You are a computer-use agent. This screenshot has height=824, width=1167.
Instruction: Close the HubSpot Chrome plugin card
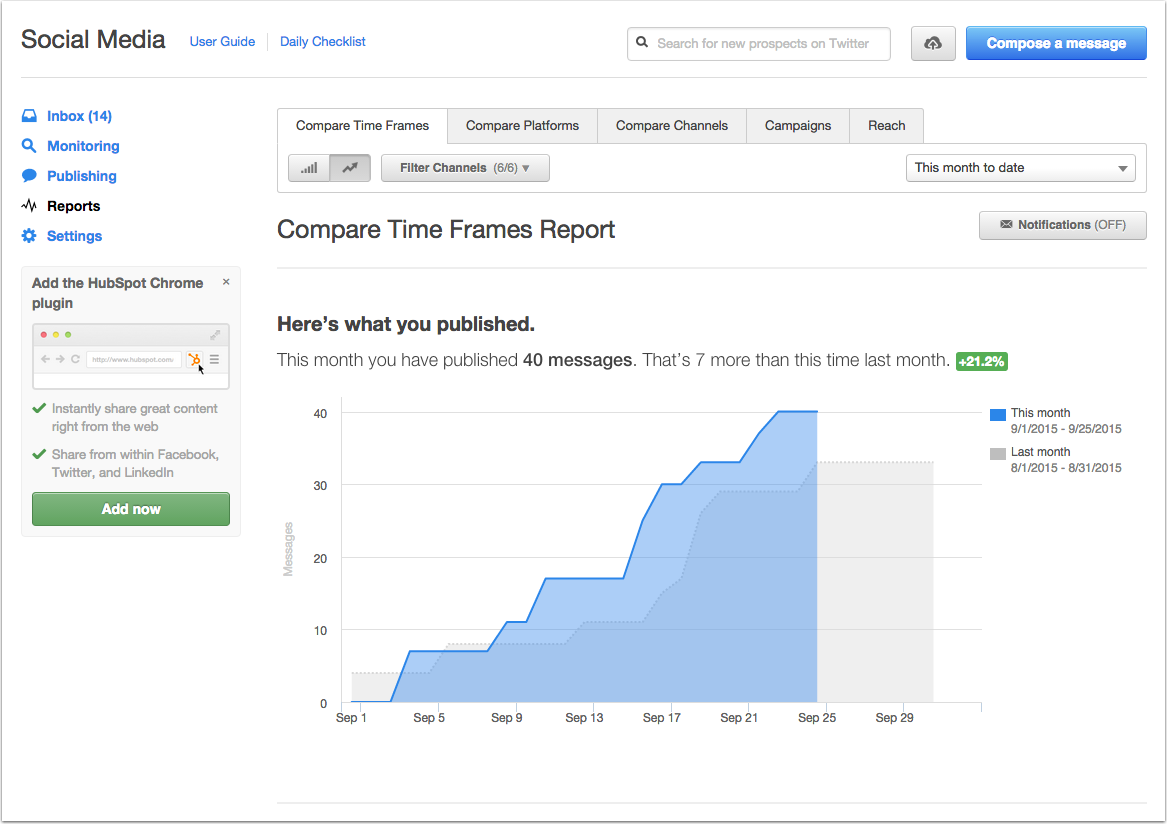tap(226, 282)
